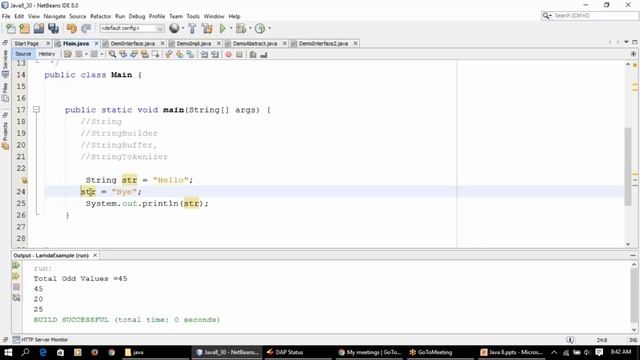The height and width of the screenshot is (360, 640).
Task: Switch to the DemoAbstract.java tab
Action: [x=255, y=43]
